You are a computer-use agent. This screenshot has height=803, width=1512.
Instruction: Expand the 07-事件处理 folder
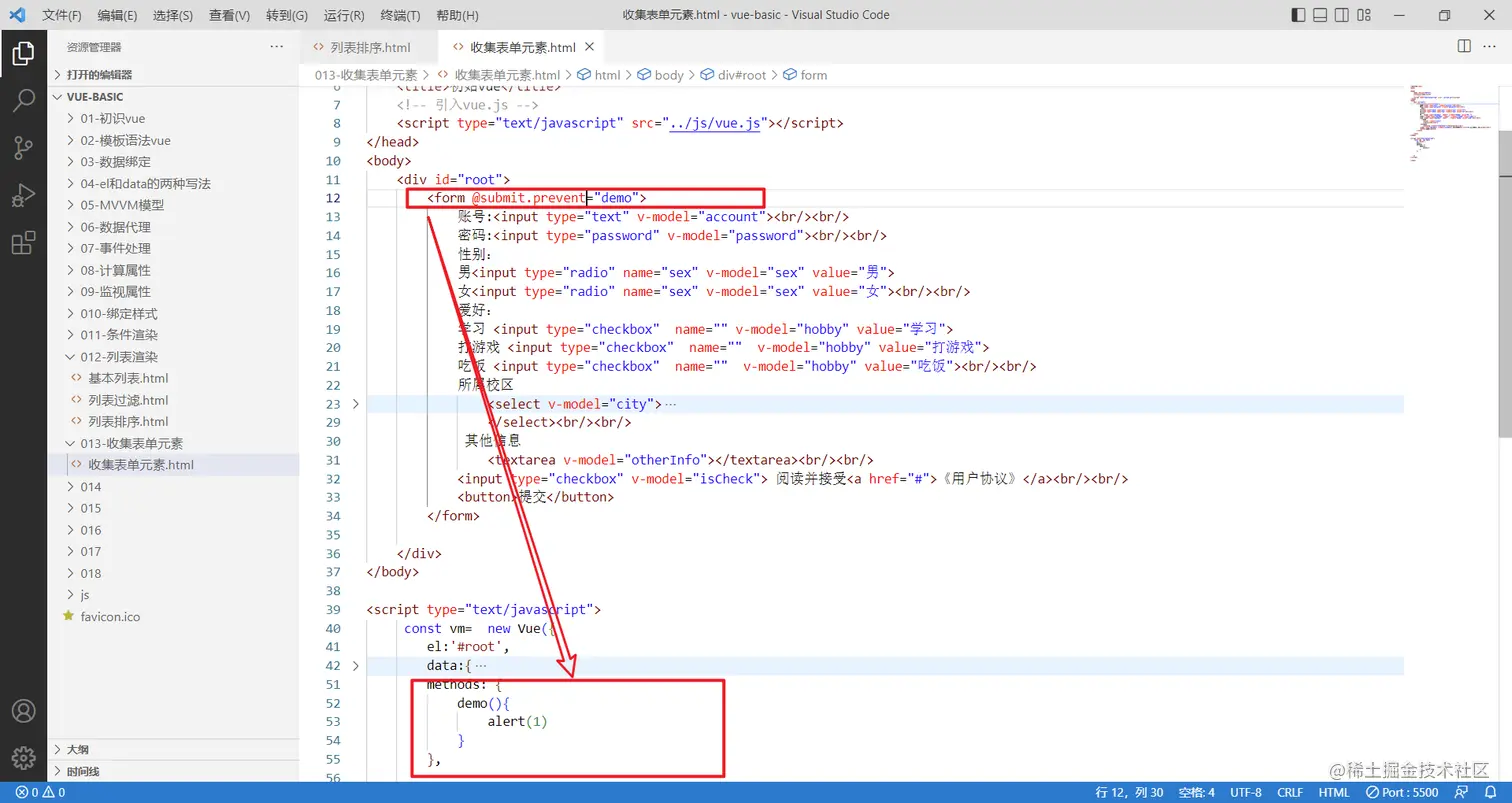point(173,248)
